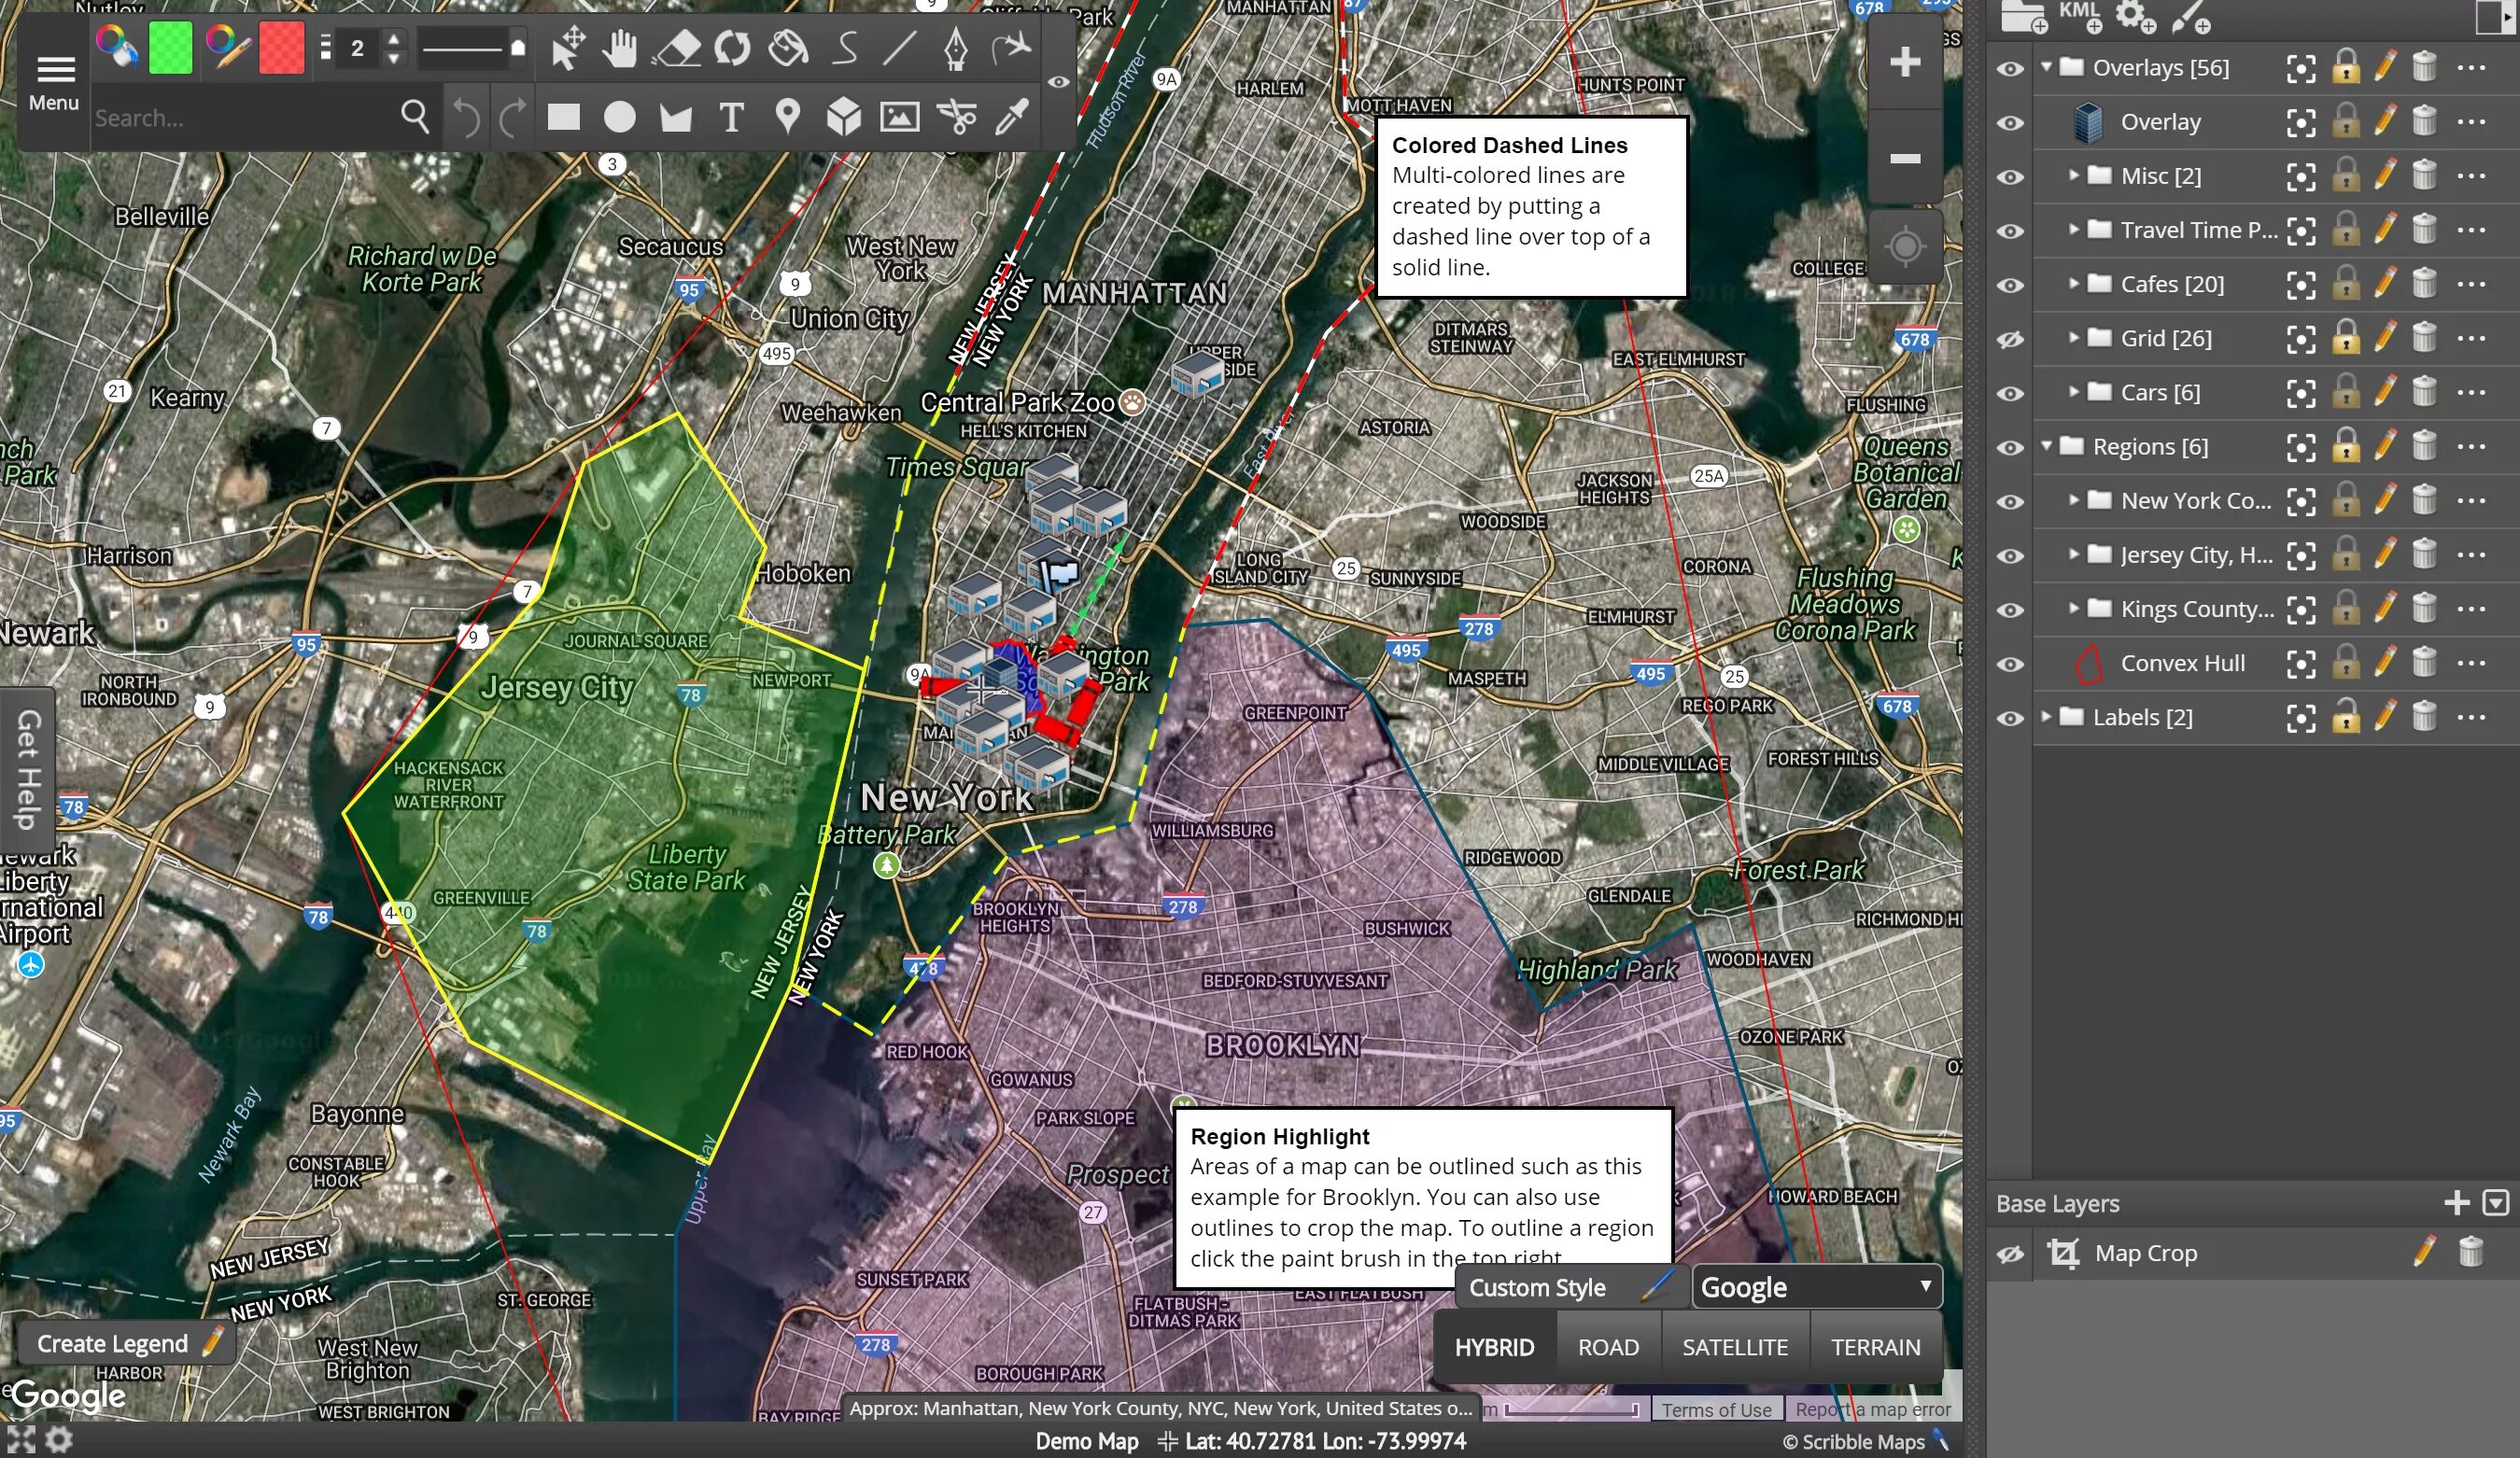Click the locate me crosshair button
This screenshot has height=1458, width=2520.
tap(1905, 246)
